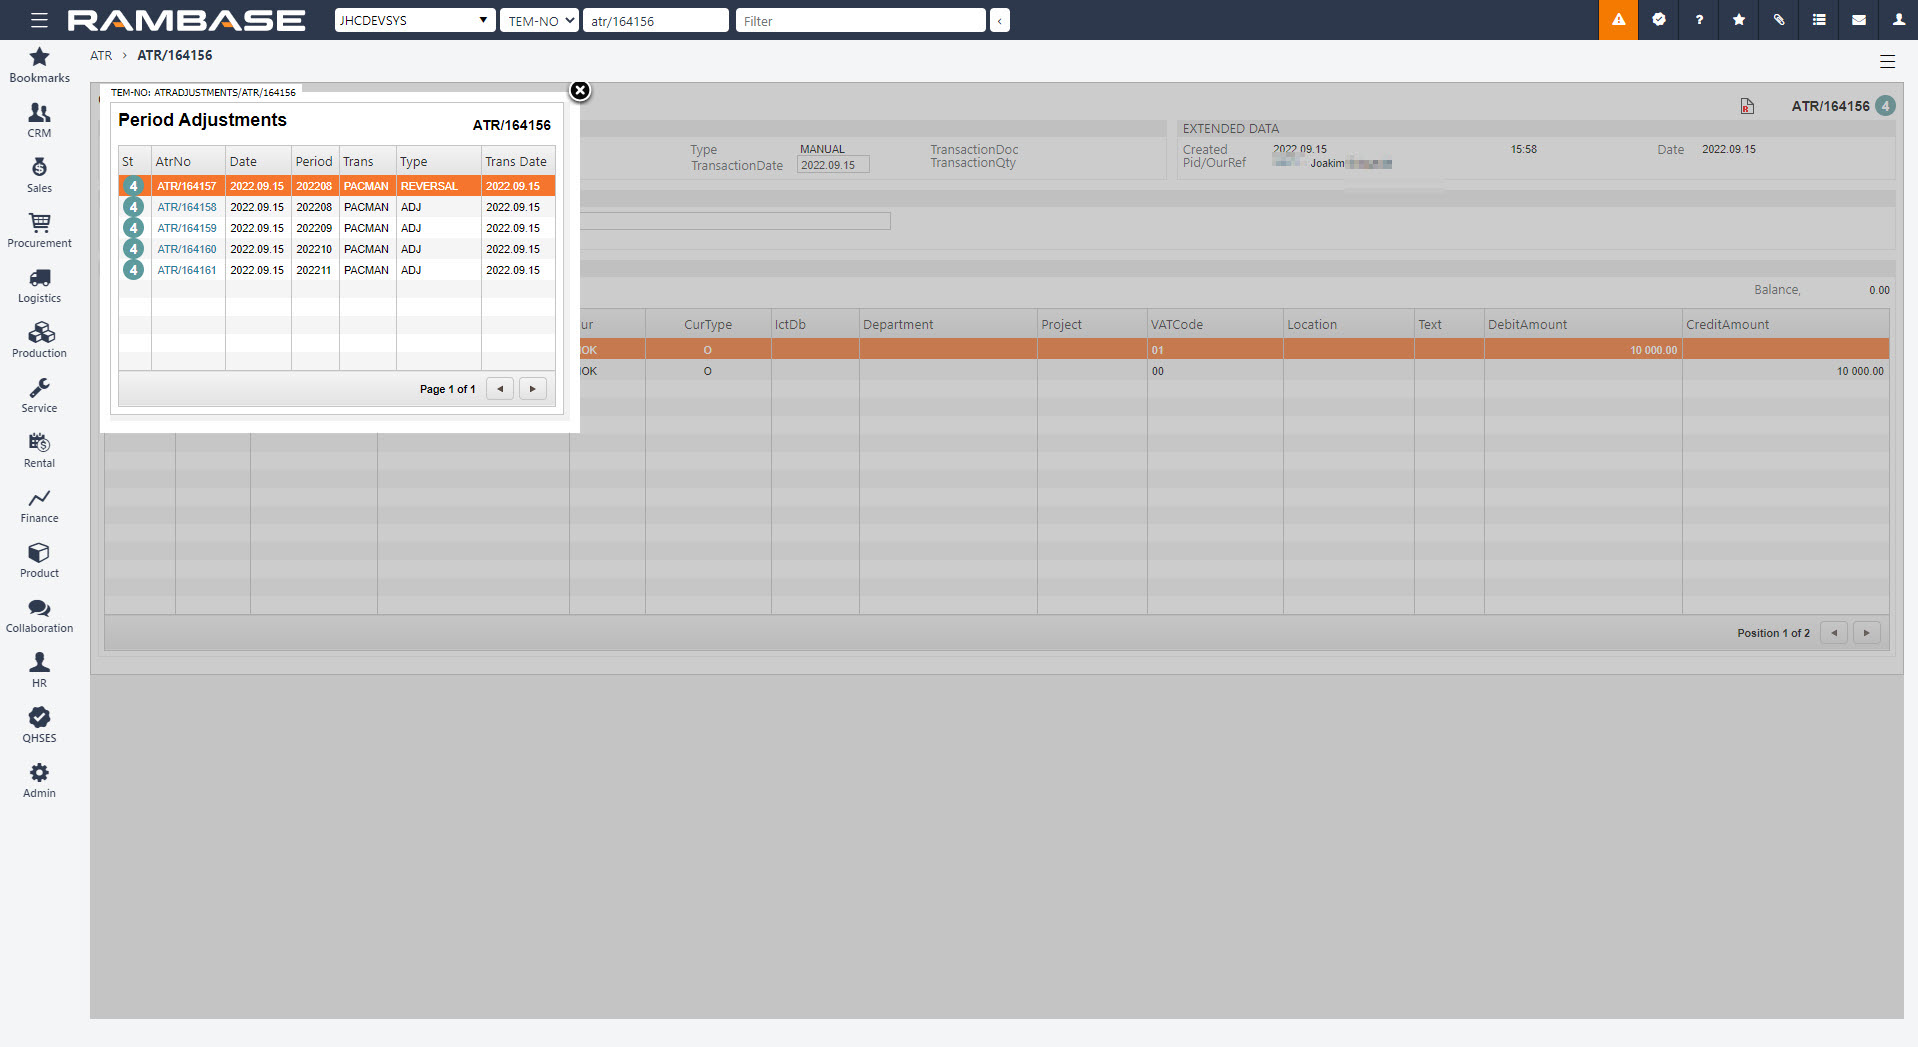Image resolution: width=1918 pixels, height=1047 pixels.
Task: Click the ATR breadcrumb link
Action: click(x=101, y=56)
